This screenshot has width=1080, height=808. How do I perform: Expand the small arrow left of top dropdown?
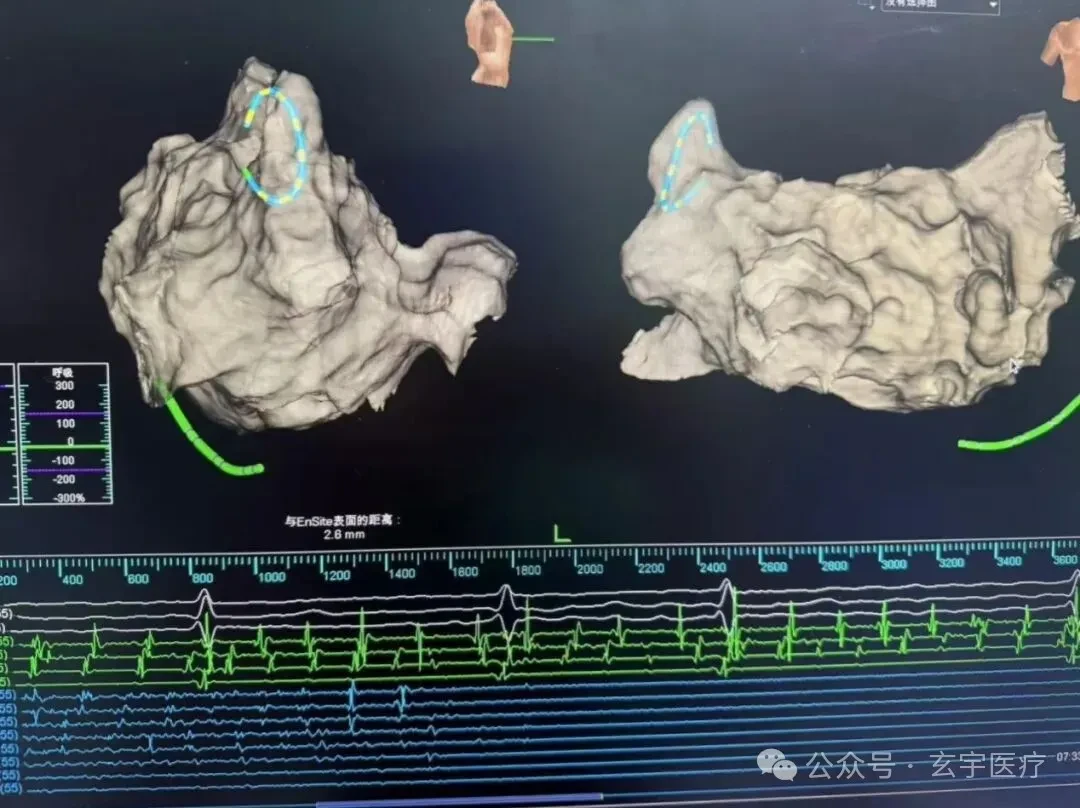click(871, 8)
